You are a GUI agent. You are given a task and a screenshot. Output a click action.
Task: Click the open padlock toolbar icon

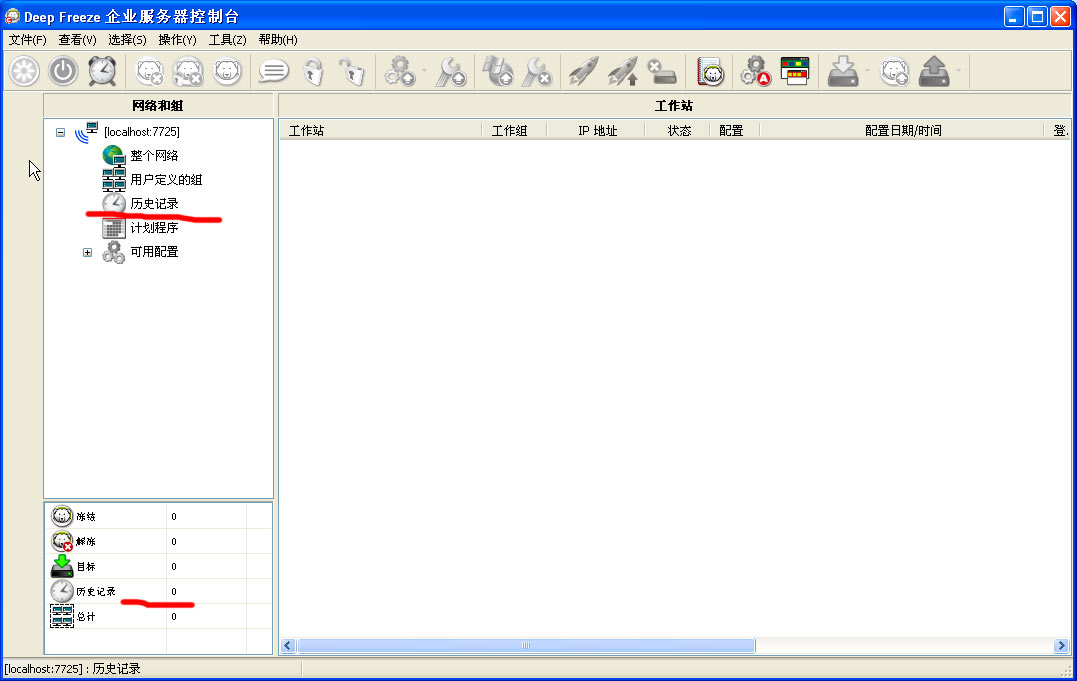tap(351, 71)
